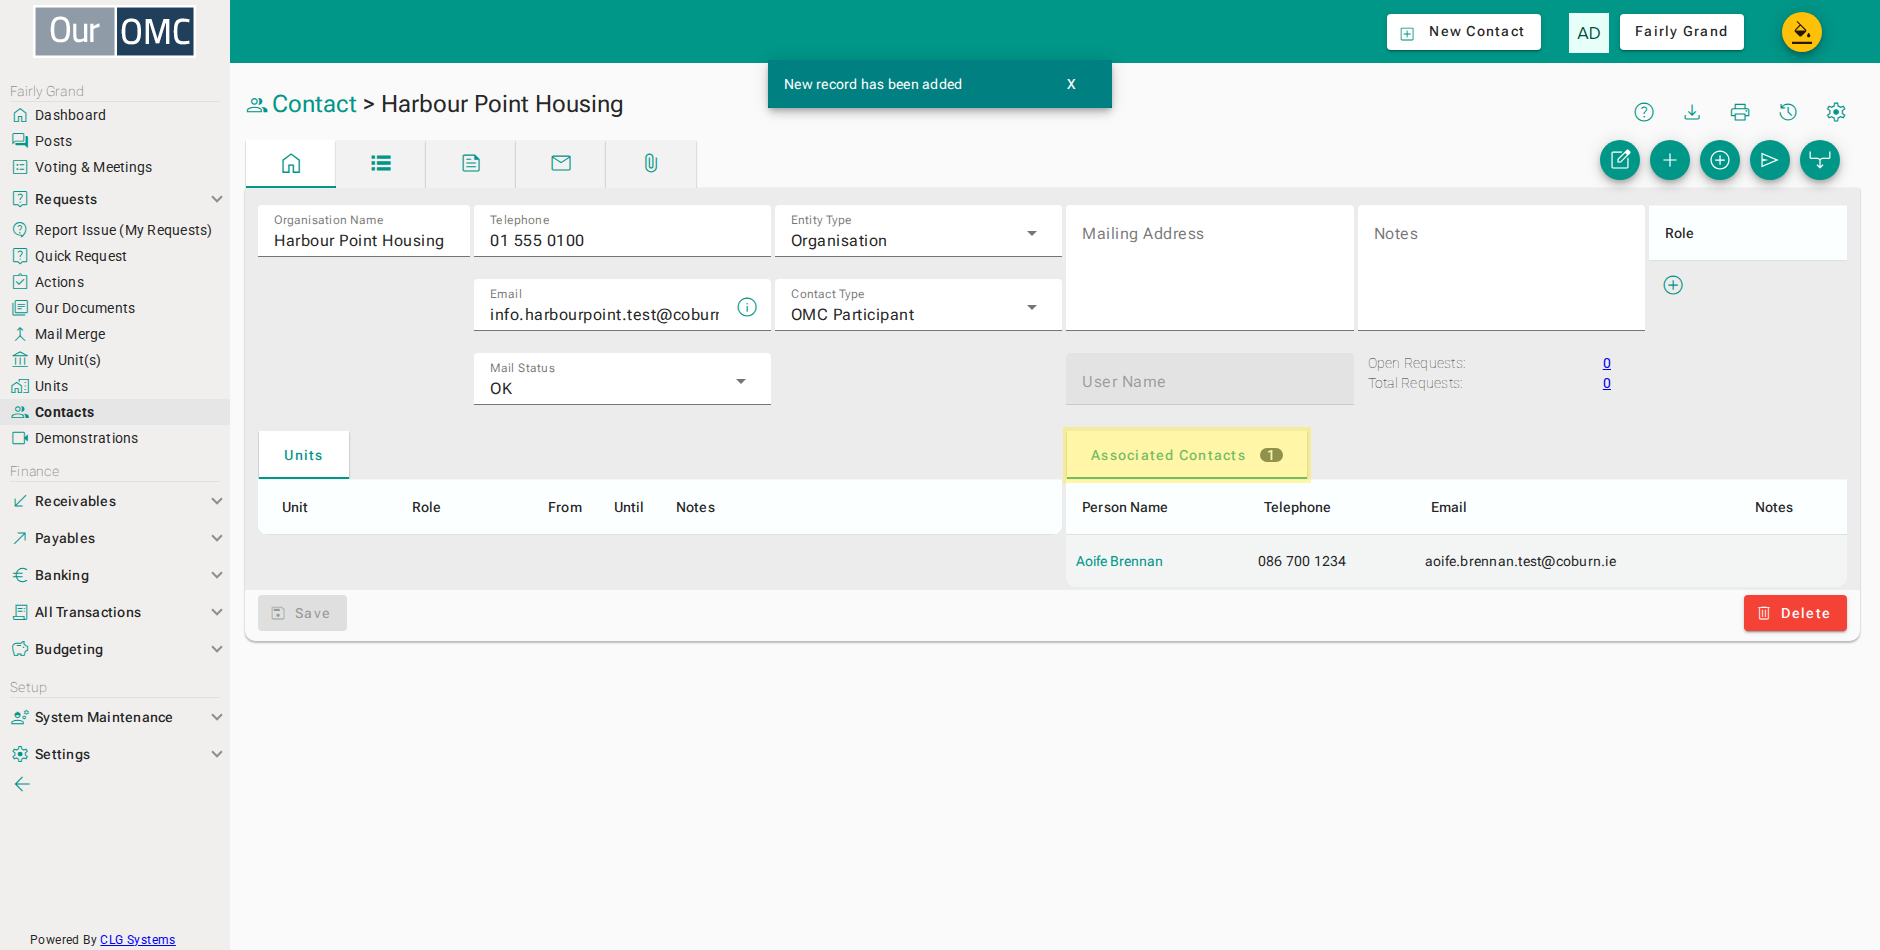Open the Mail Status dropdown

tap(622, 379)
